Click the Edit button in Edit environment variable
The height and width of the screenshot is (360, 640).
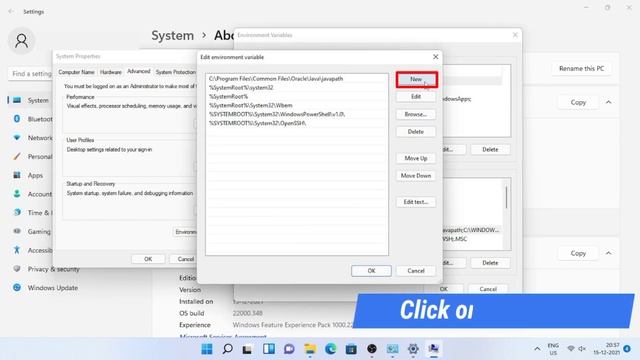(x=416, y=97)
